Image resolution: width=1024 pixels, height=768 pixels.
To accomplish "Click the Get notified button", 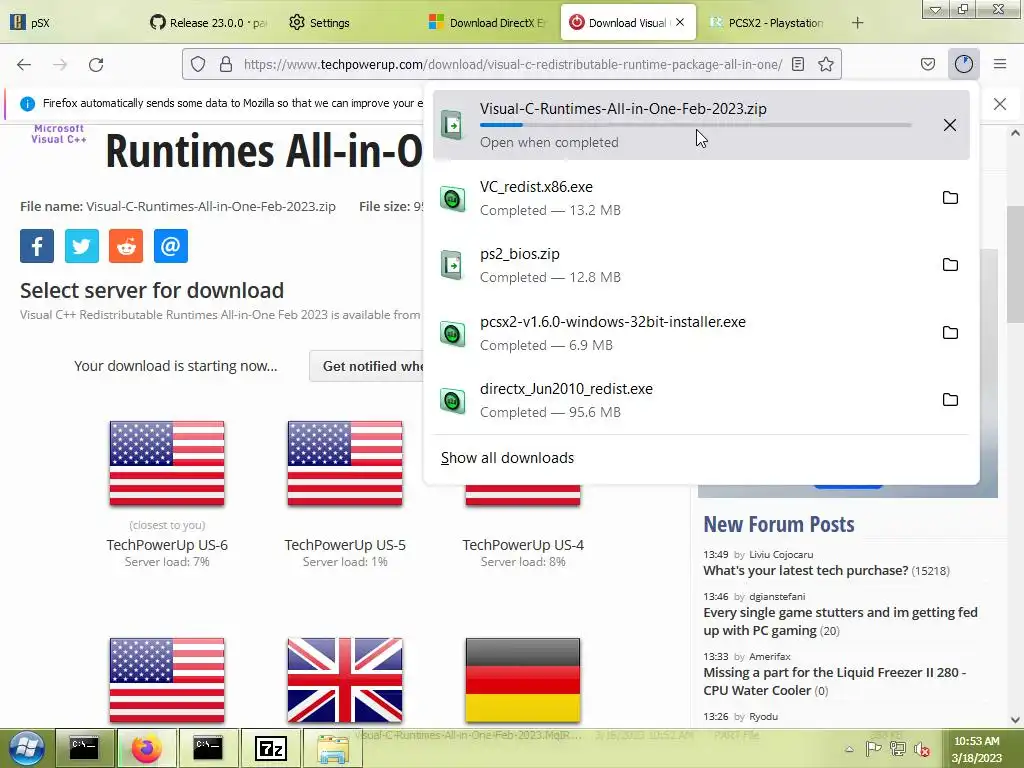I will [367, 366].
